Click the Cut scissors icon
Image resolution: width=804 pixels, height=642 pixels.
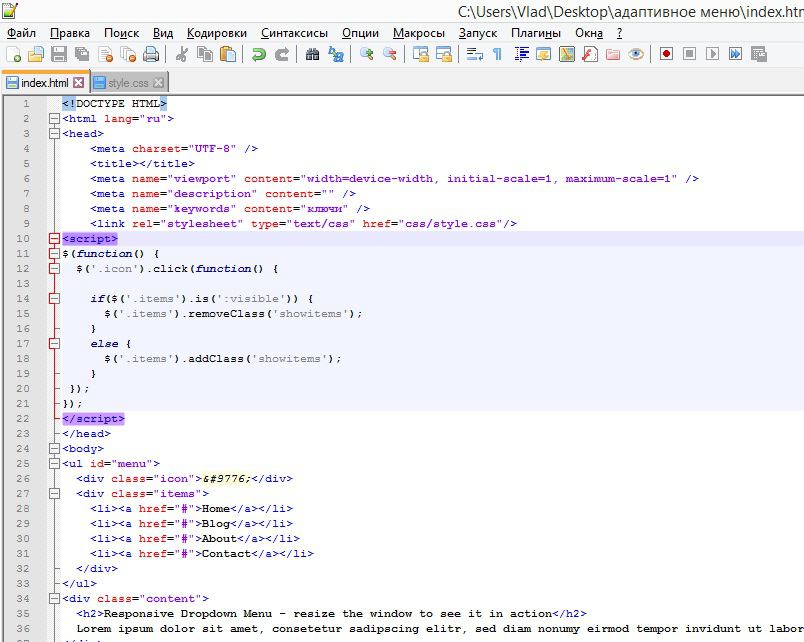tap(182, 54)
